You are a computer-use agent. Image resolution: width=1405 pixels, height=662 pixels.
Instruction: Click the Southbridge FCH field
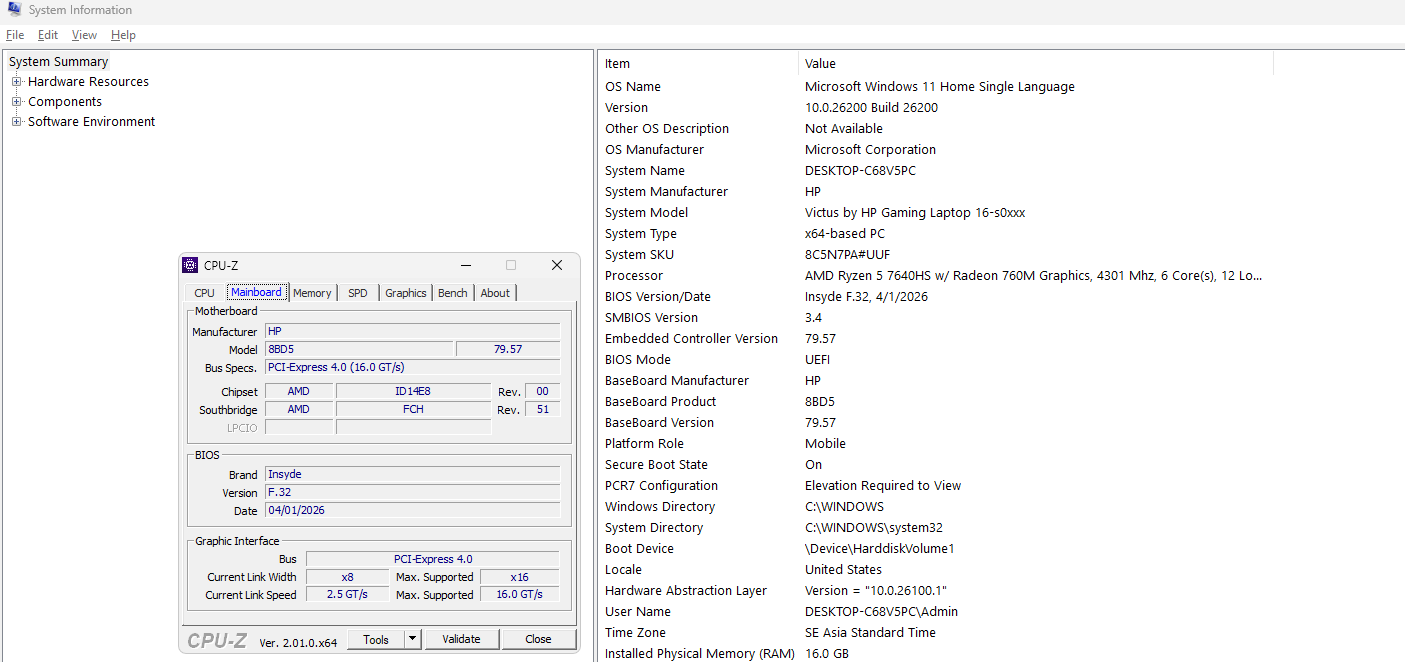point(413,409)
